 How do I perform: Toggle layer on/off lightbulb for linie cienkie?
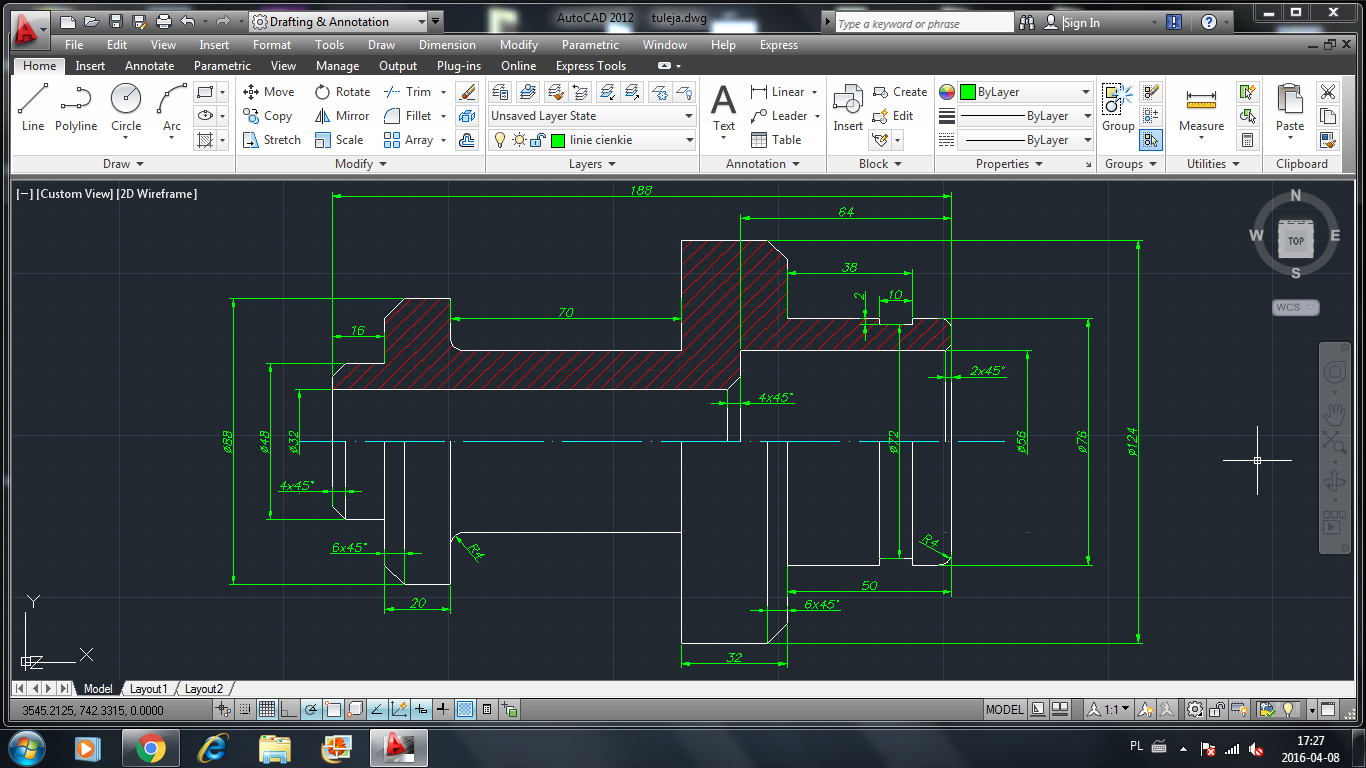(x=501, y=140)
